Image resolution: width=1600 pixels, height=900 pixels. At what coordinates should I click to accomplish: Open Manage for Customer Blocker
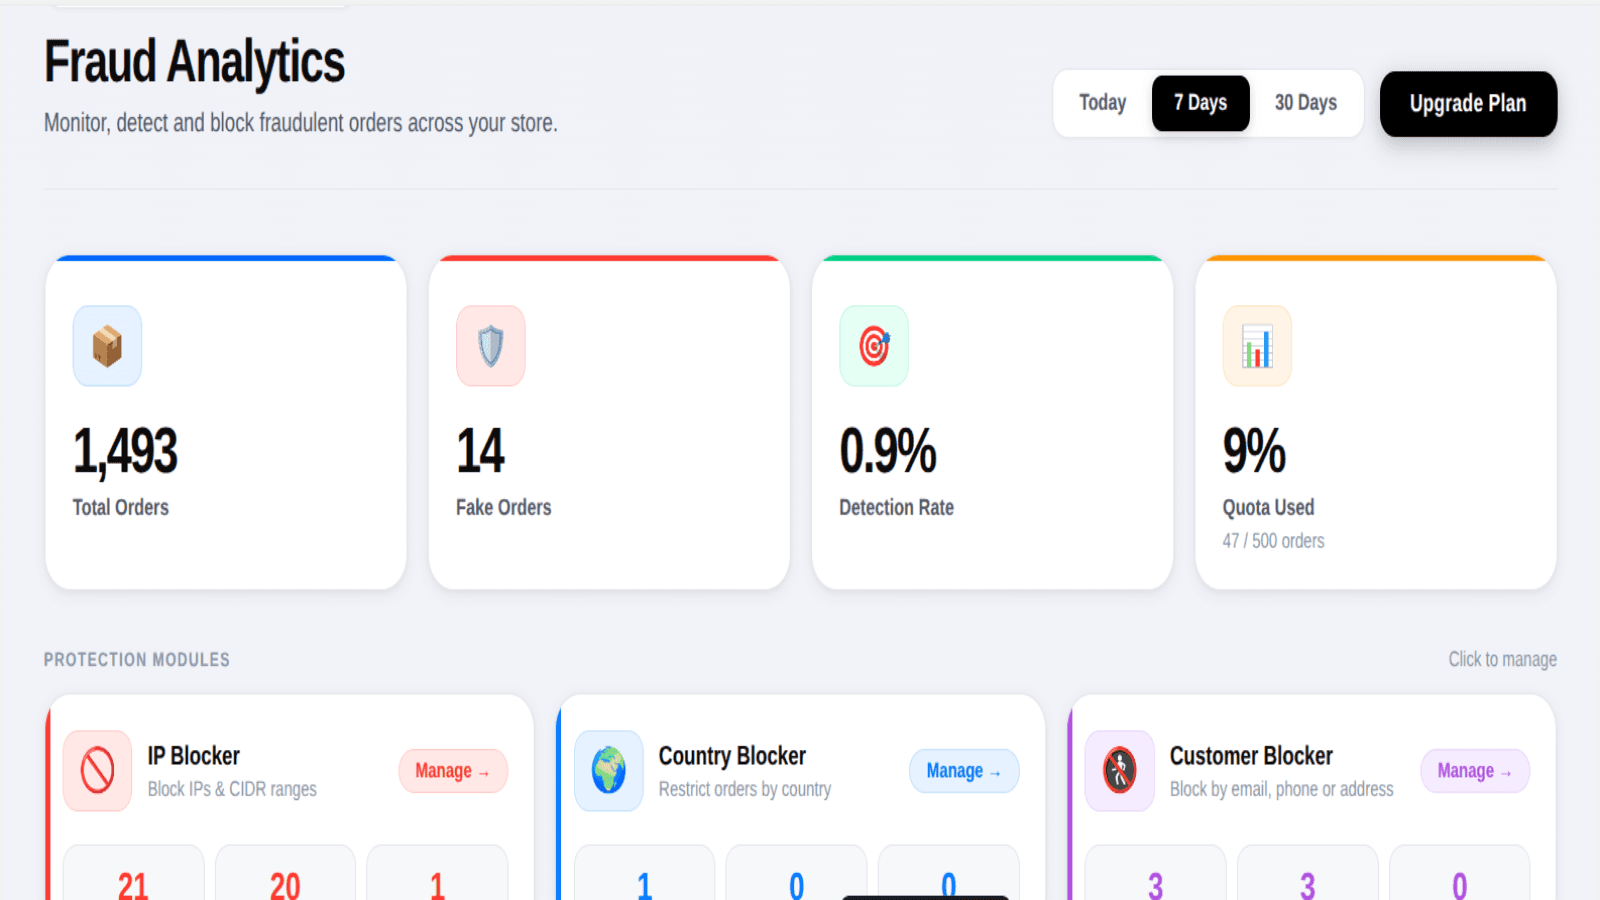point(1475,771)
